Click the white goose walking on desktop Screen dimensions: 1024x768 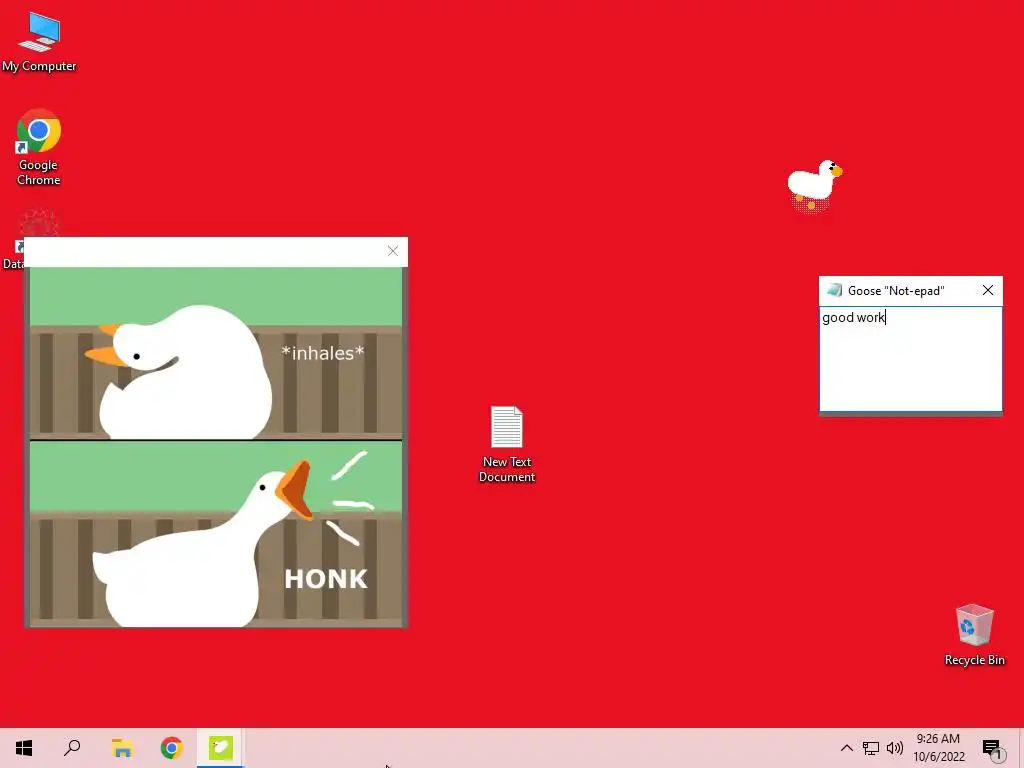(x=814, y=186)
